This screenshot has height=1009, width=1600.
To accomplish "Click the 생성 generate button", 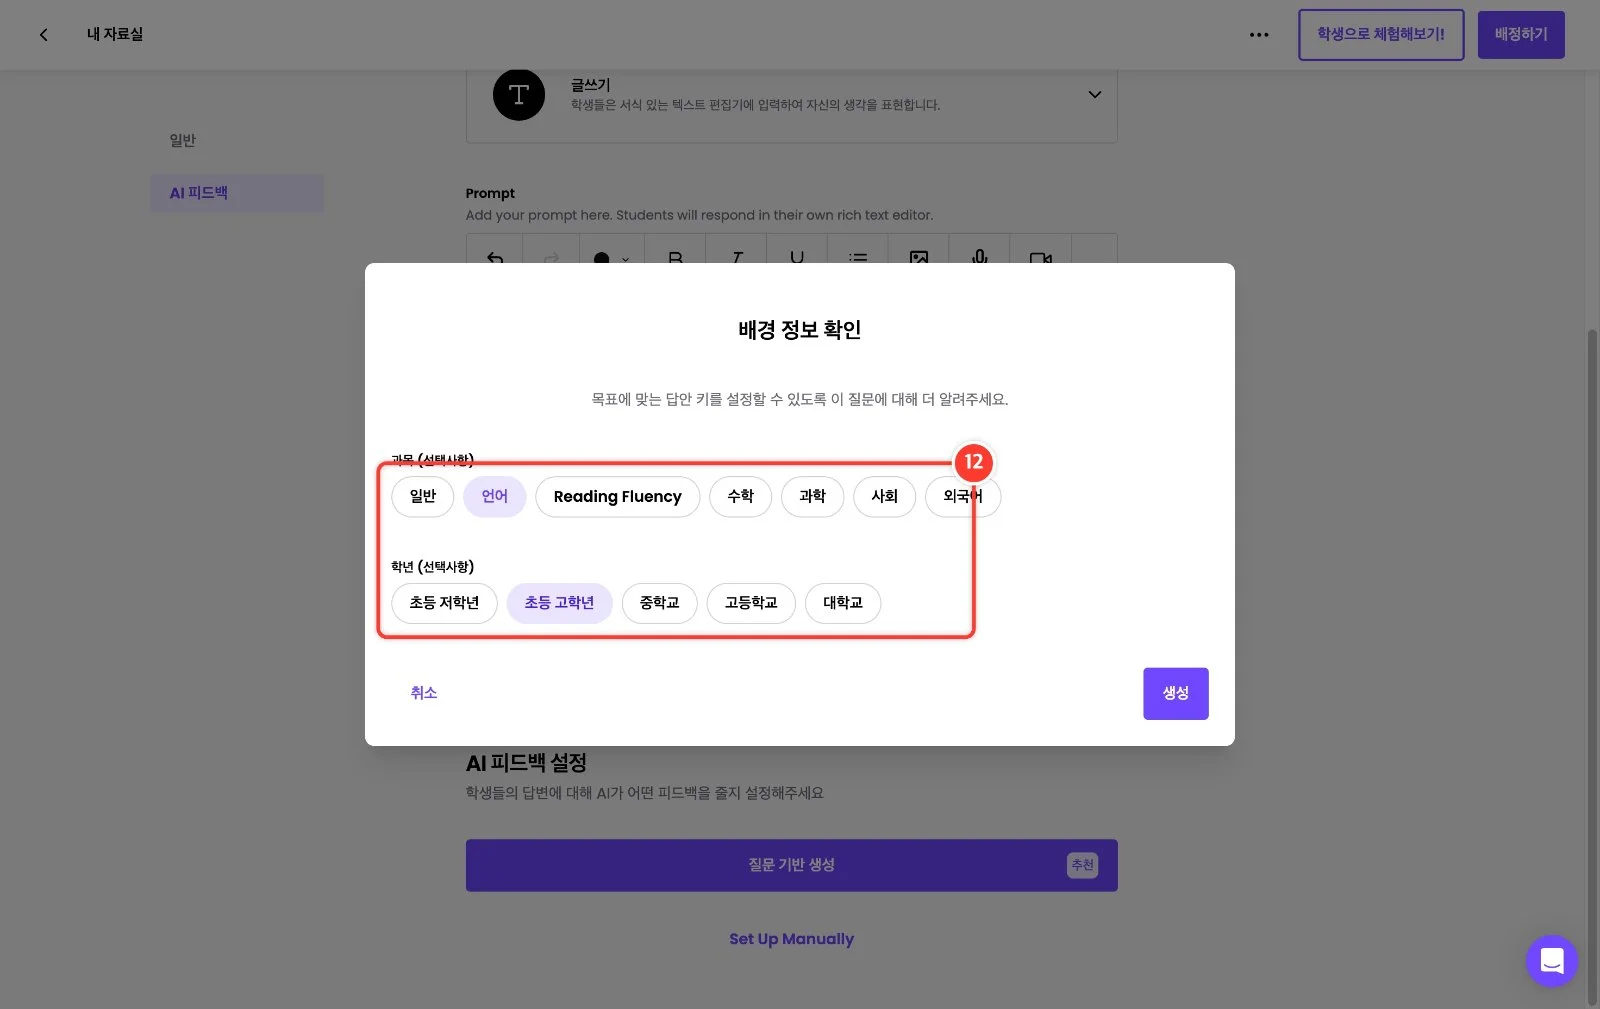I will tap(1176, 694).
